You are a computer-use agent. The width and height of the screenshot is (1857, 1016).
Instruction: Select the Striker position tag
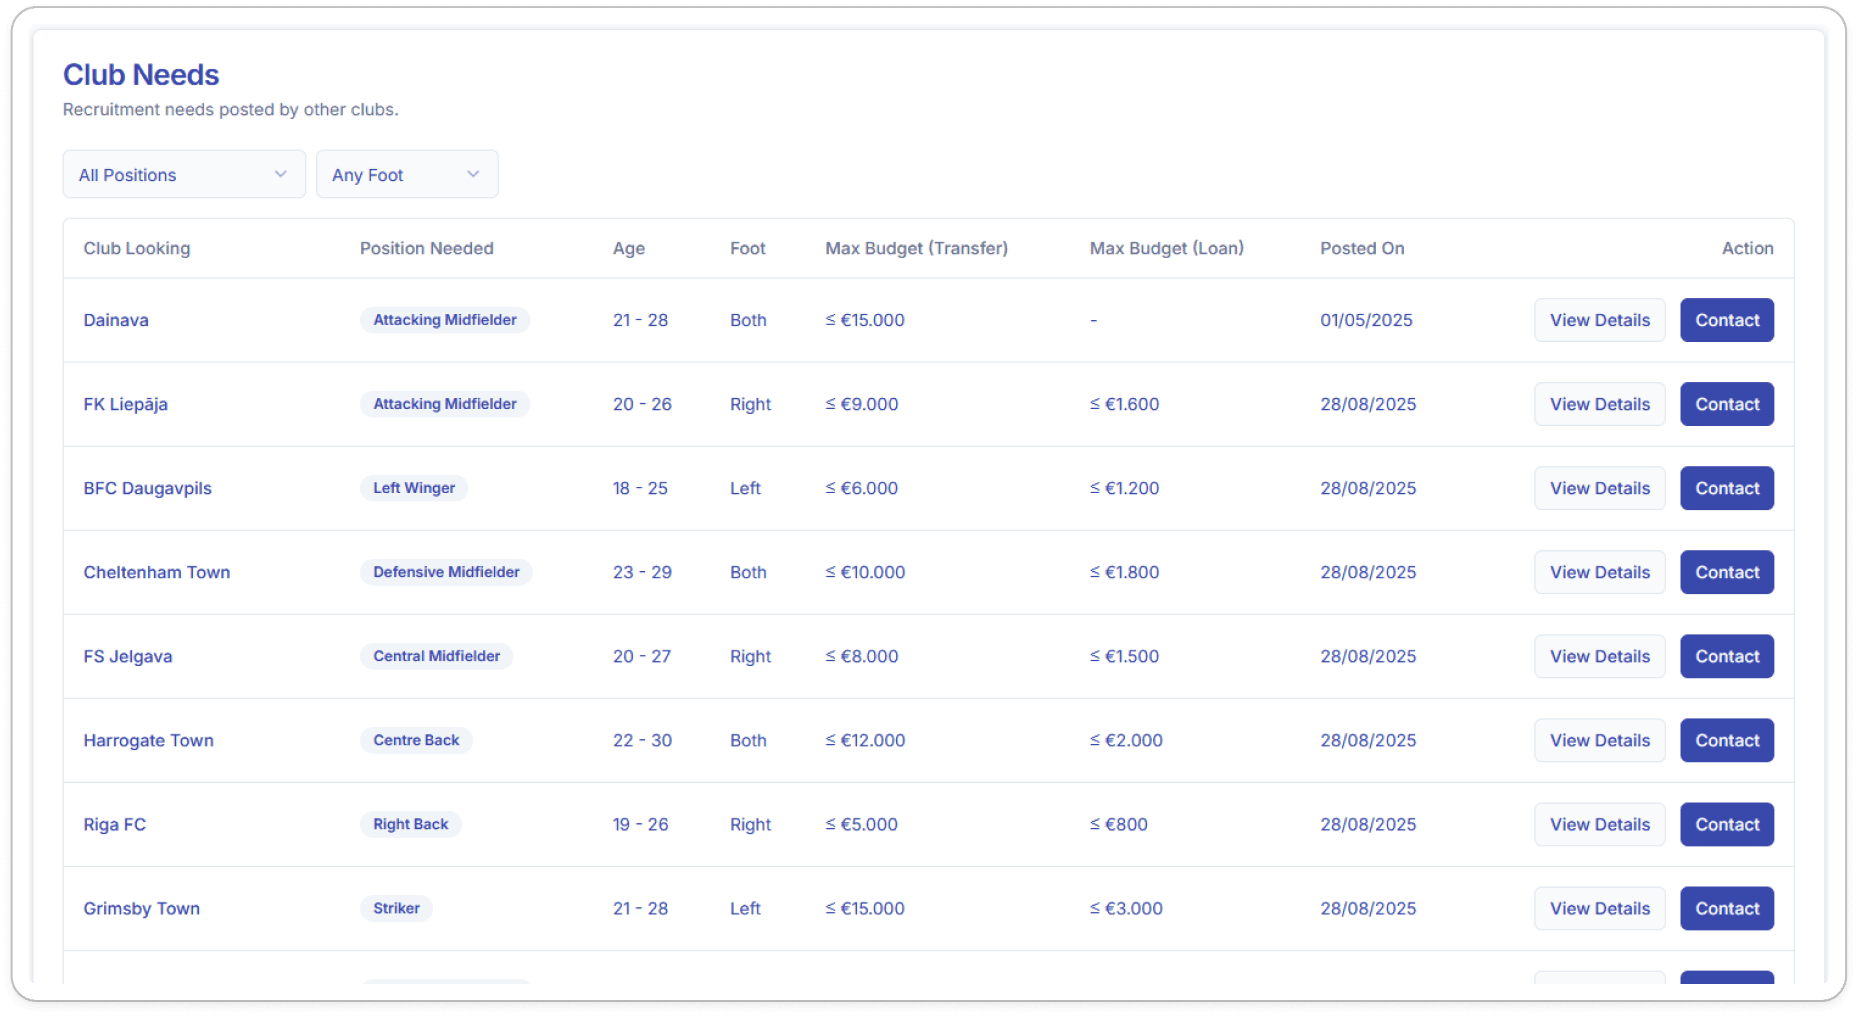396,908
